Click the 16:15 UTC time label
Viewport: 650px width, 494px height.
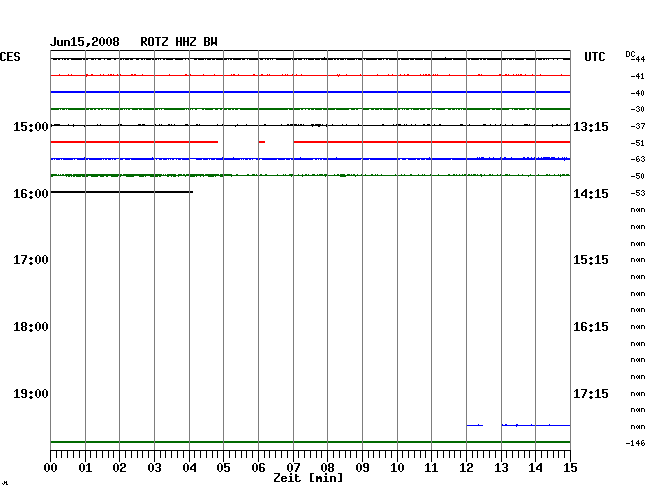(x=591, y=327)
